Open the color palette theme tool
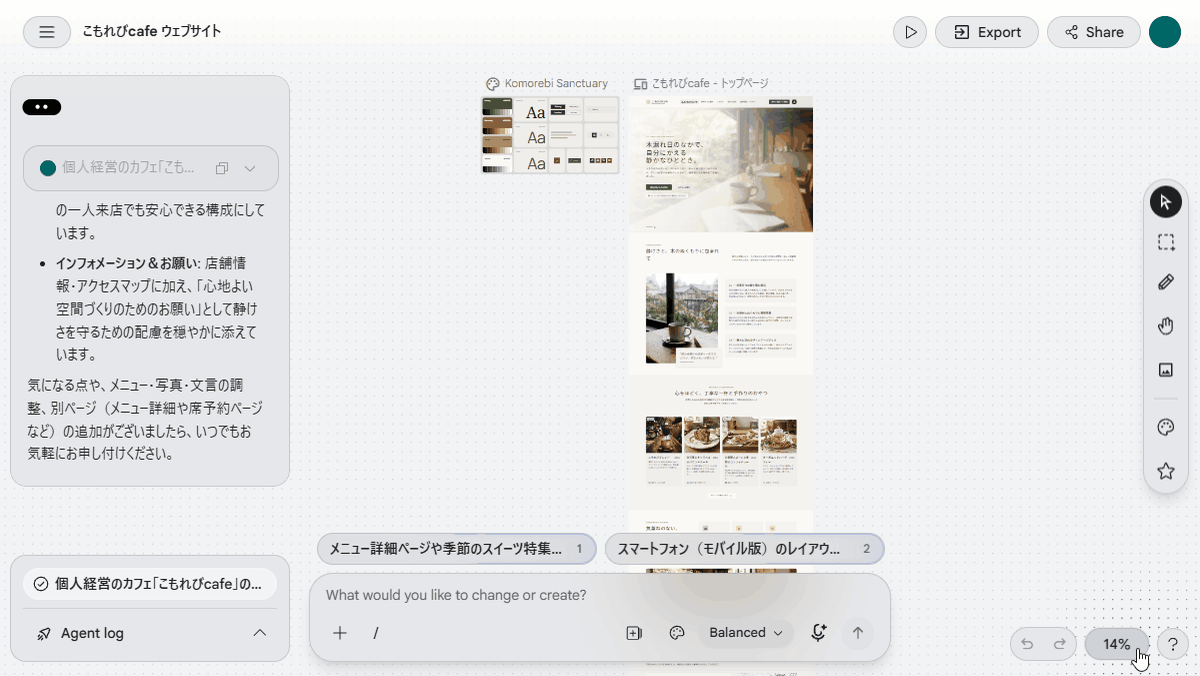 (x=1165, y=428)
